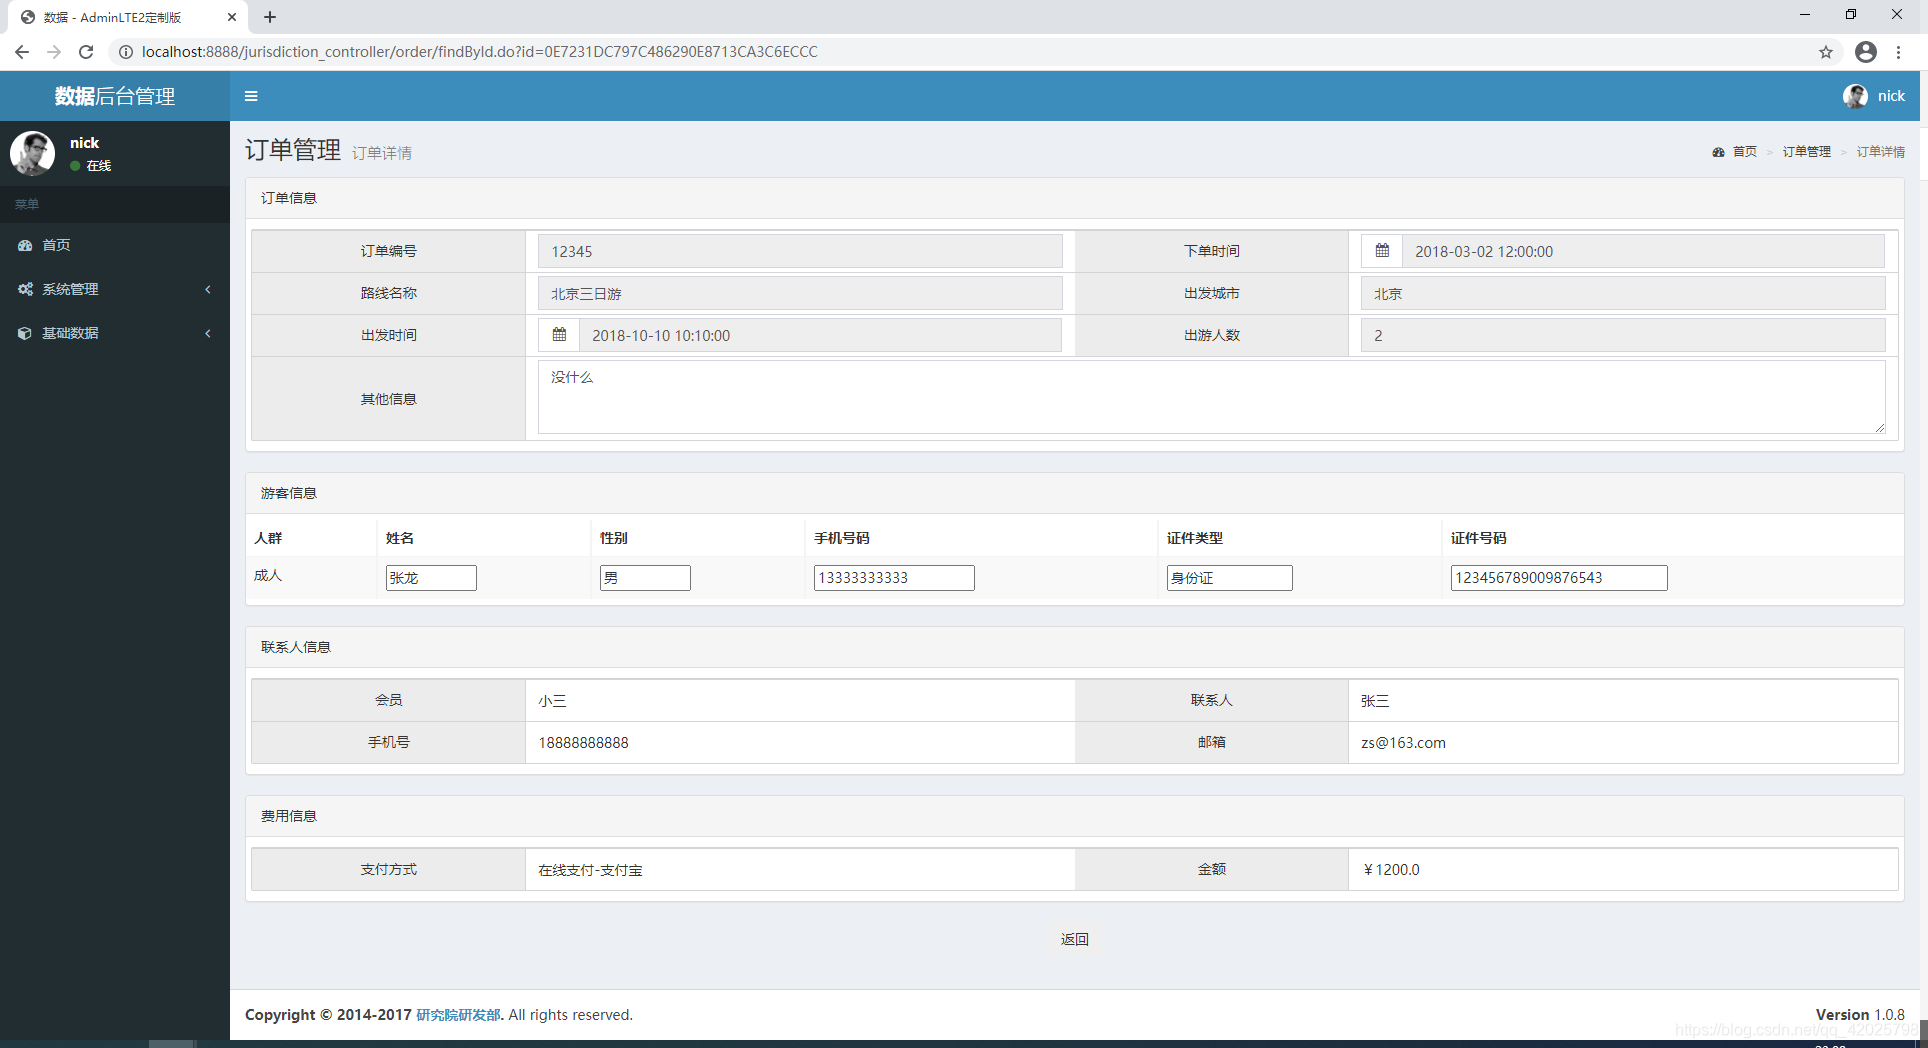Click the 基础数据 cube icon

coord(25,333)
